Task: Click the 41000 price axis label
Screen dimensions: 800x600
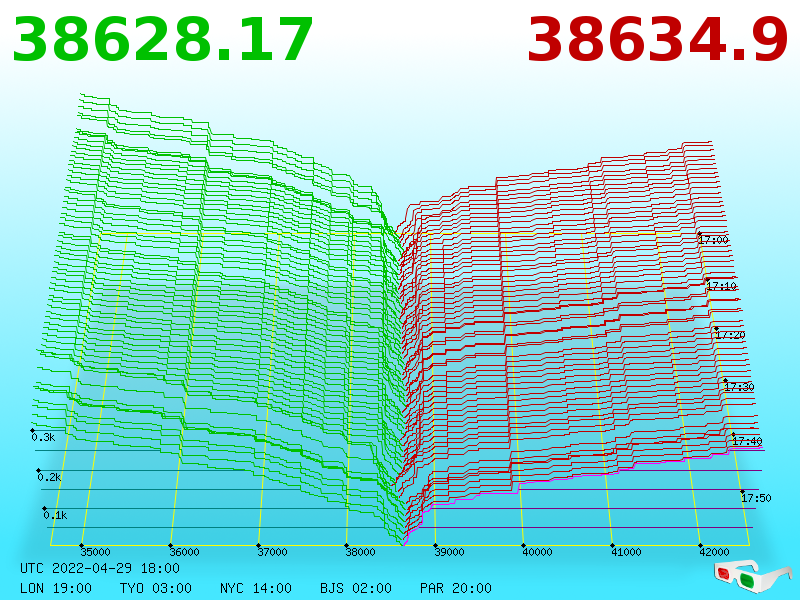Action: pos(626,552)
